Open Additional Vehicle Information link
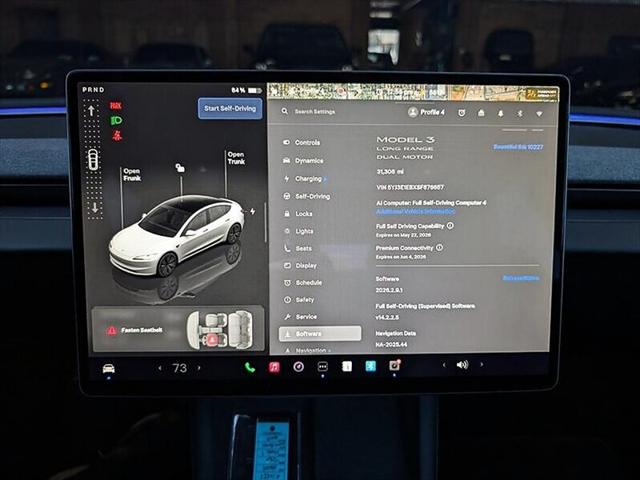The height and width of the screenshot is (480, 640). 415,211
